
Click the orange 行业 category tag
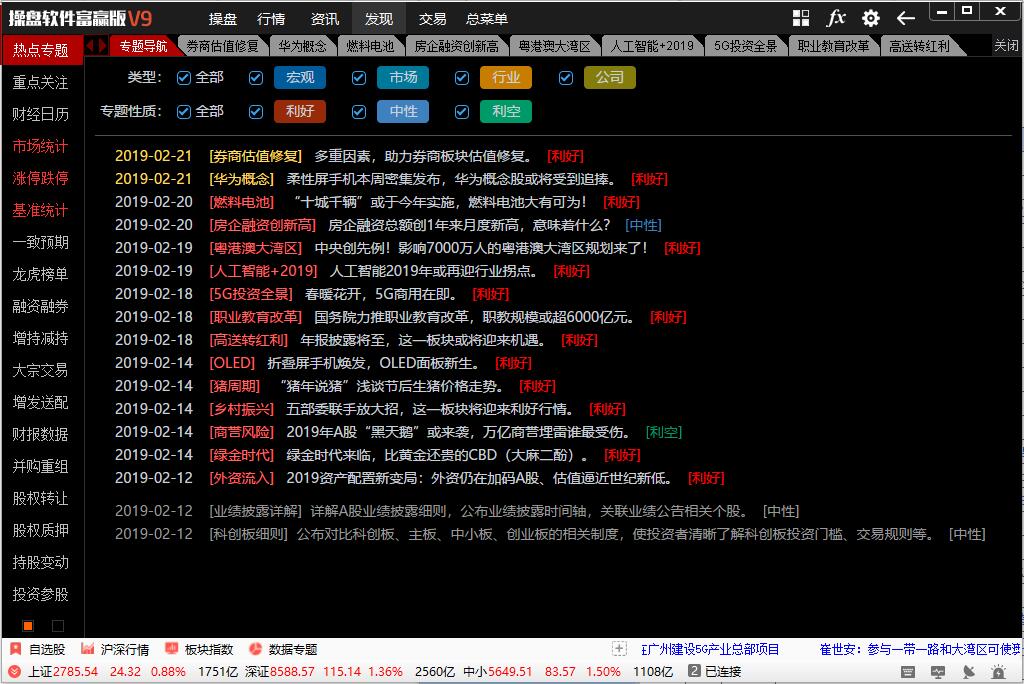pos(506,78)
